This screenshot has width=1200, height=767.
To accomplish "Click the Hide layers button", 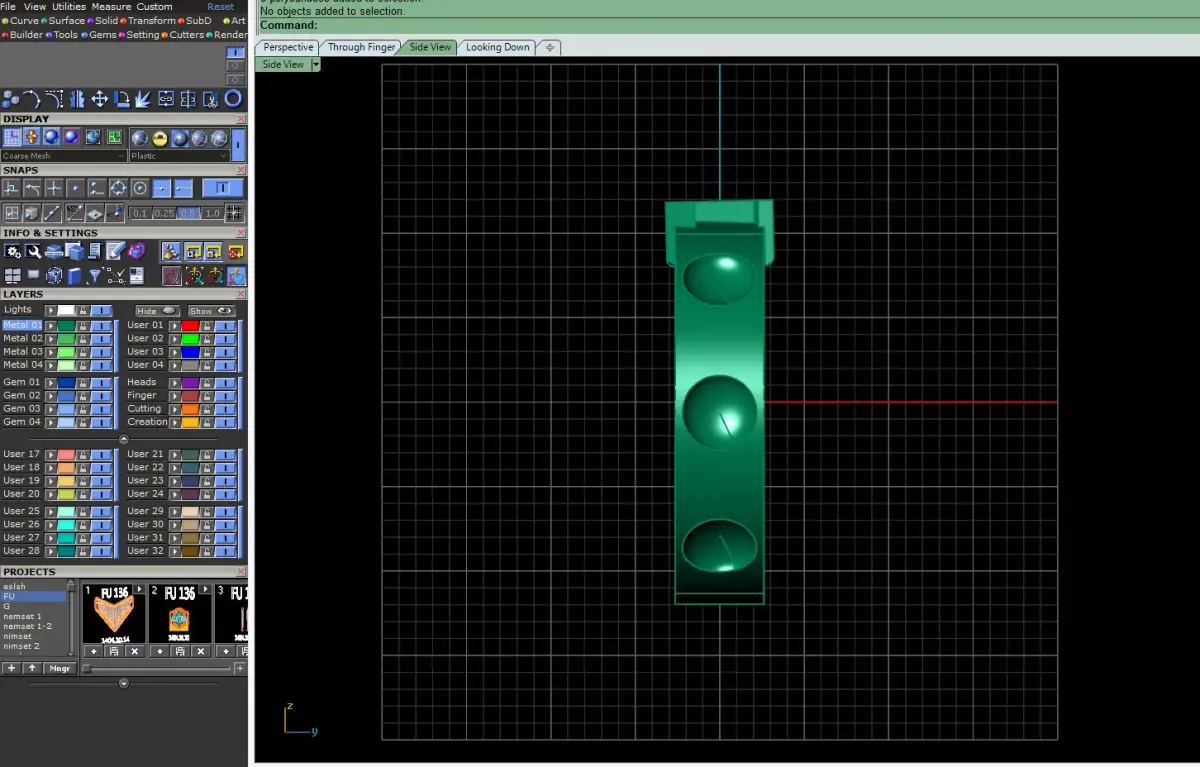I will (157, 311).
